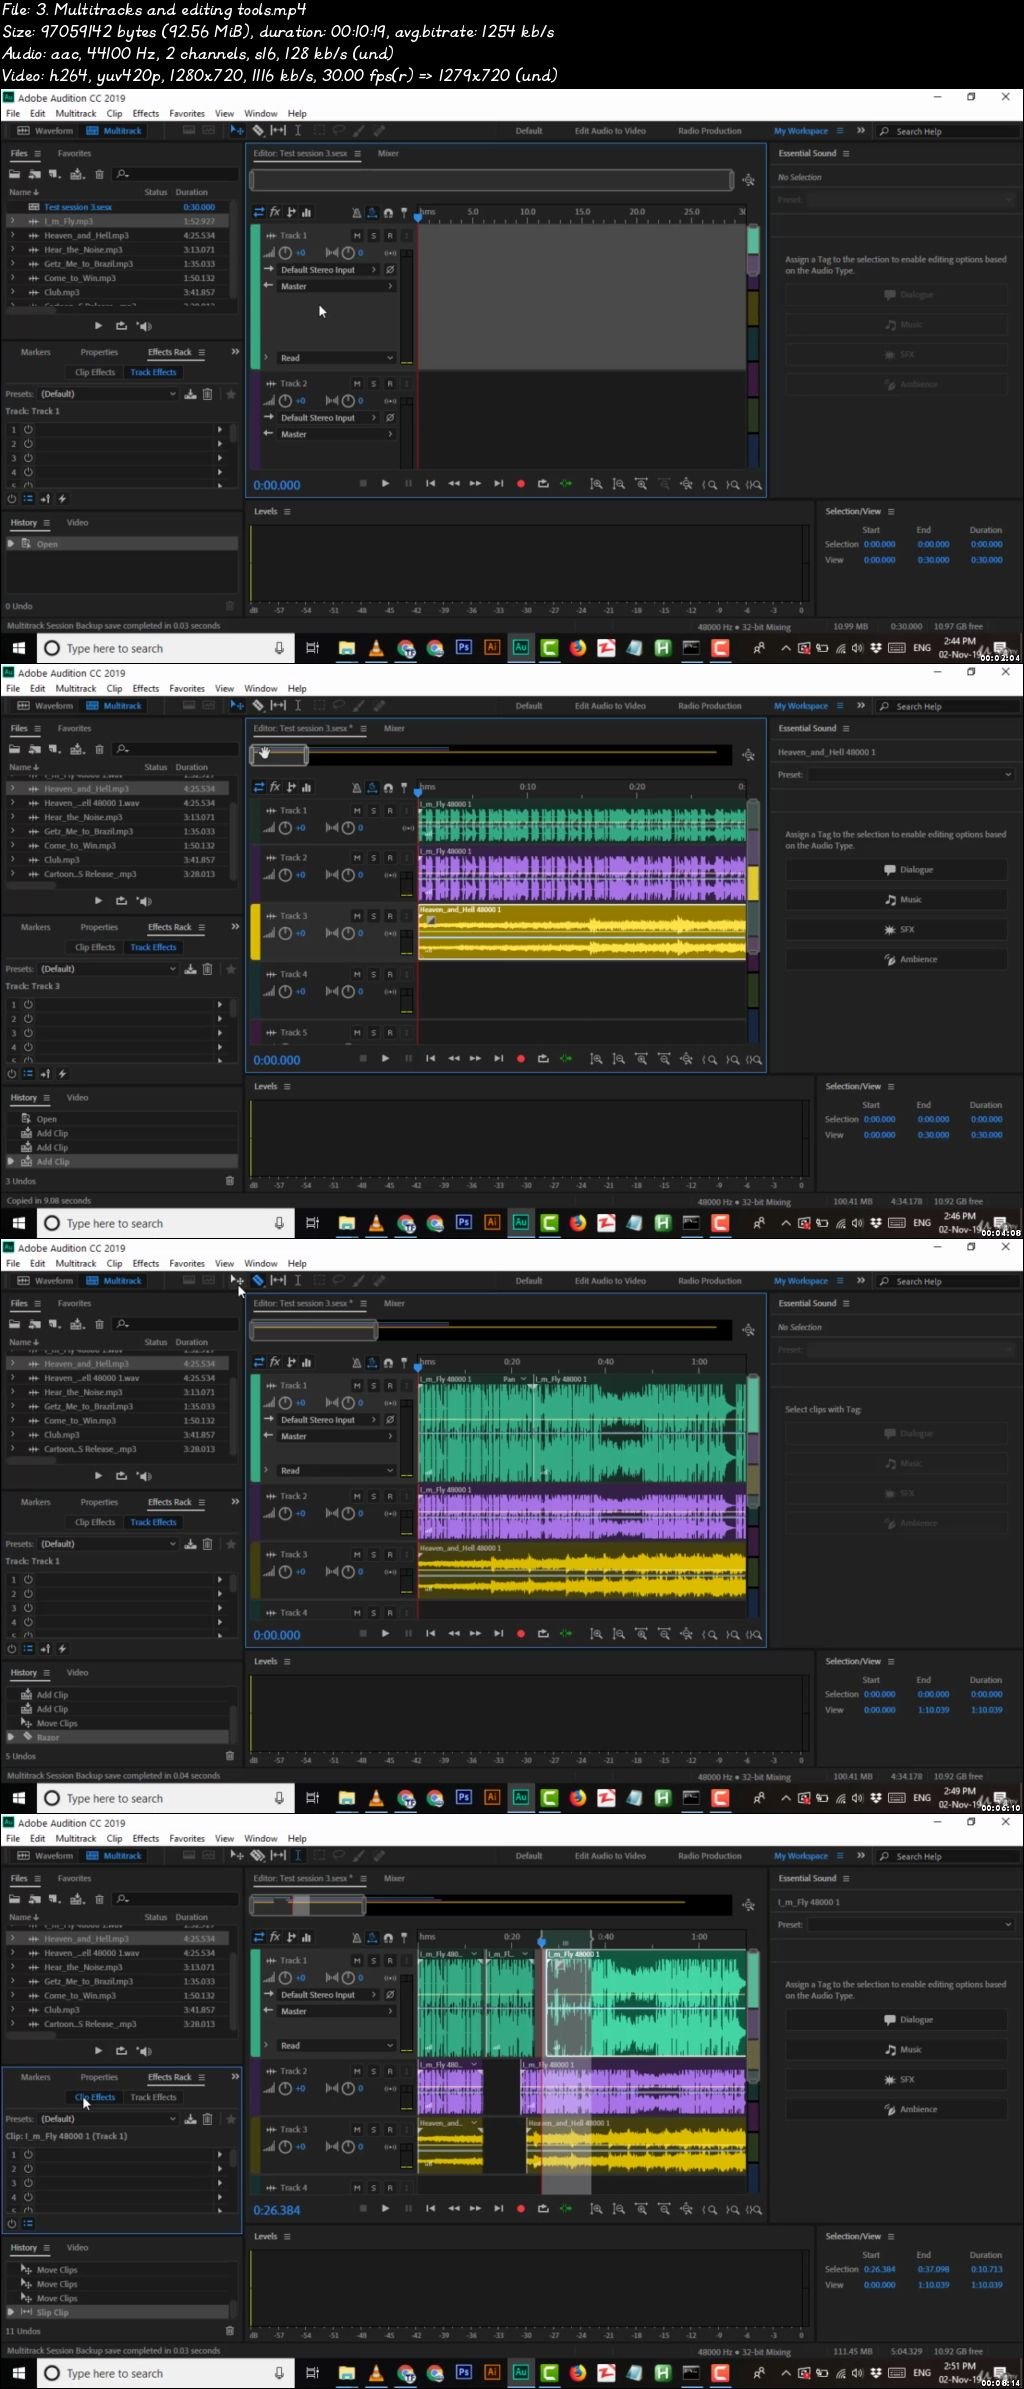Click Dialogue tag button in second screenshot
The image size is (1024, 2389).
tap(896, 870)
